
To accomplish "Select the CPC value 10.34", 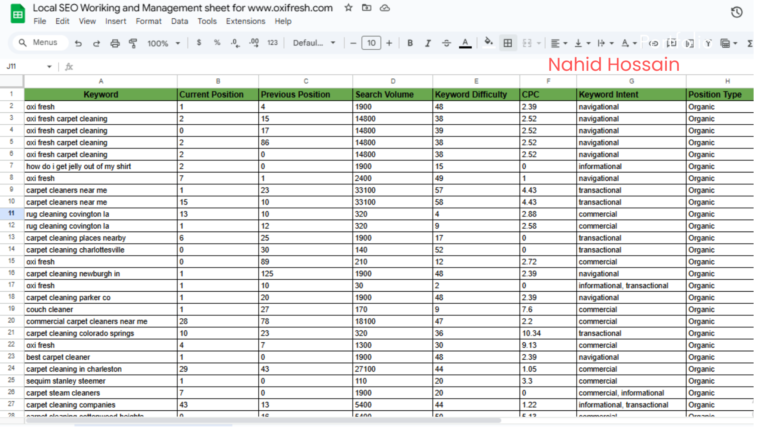I will click(548, 333).
